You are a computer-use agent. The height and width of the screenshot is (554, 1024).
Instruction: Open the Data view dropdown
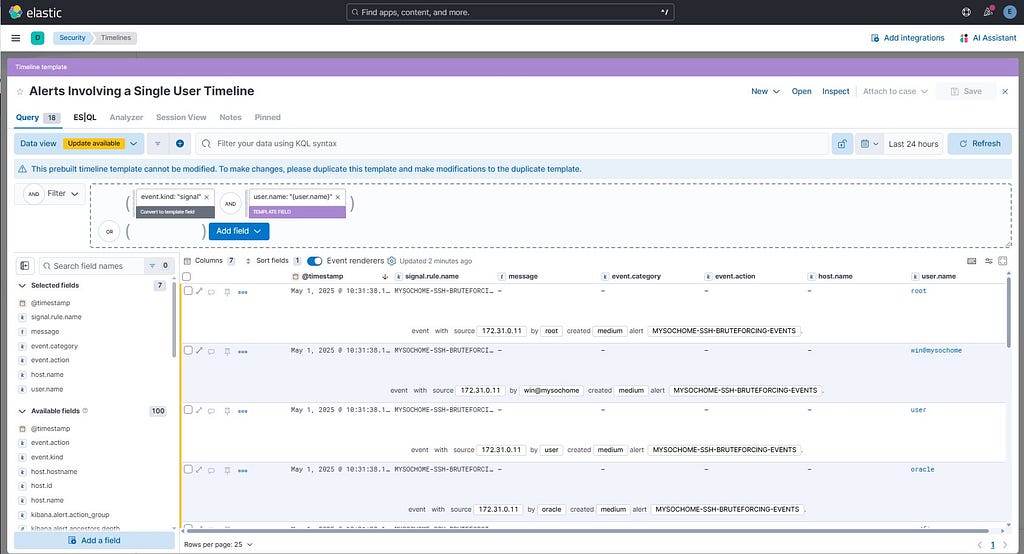pos(78,144)
